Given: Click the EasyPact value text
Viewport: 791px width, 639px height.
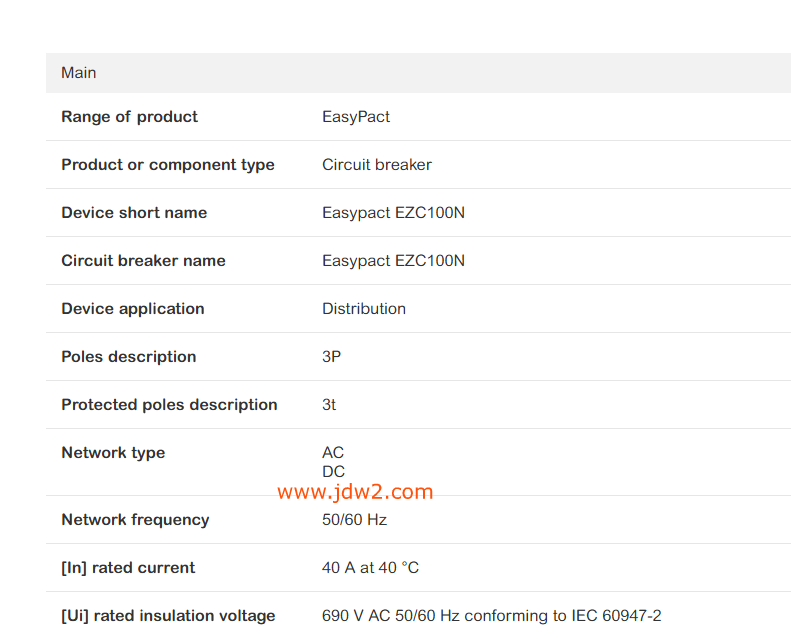Looking at the screenshot, I should 356,117.
